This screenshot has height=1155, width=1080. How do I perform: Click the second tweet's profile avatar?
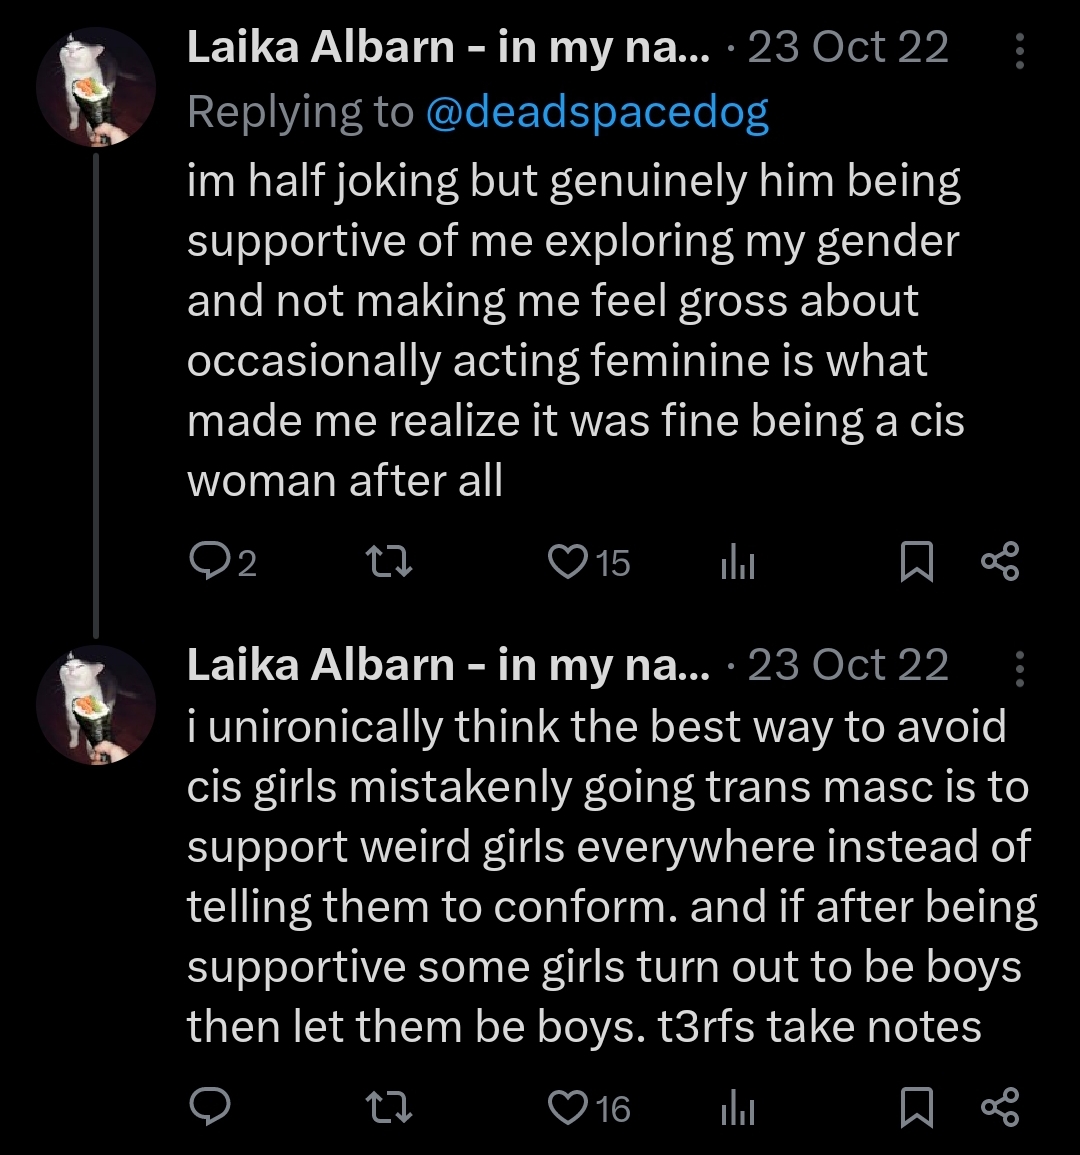point(96,705)
